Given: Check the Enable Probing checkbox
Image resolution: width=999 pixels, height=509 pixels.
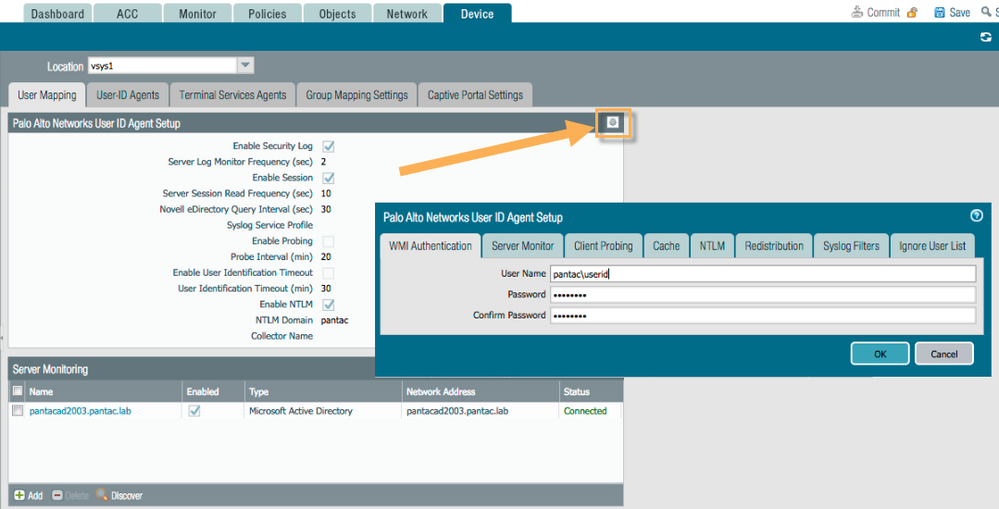Looking at the screenshot, I should tap(328, 241).
